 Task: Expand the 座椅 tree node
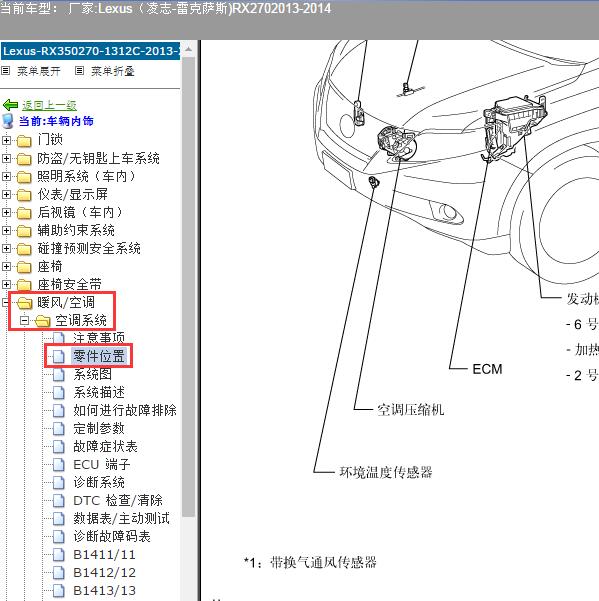tap(6, 266)
